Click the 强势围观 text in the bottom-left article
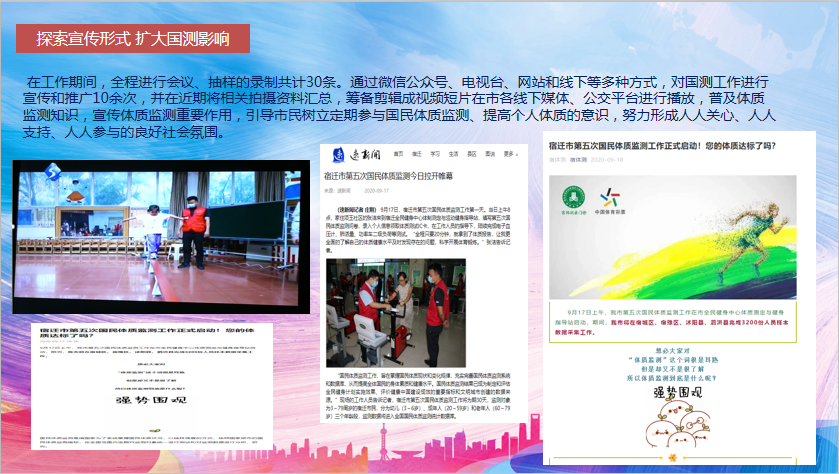 [x=151, y=400]
